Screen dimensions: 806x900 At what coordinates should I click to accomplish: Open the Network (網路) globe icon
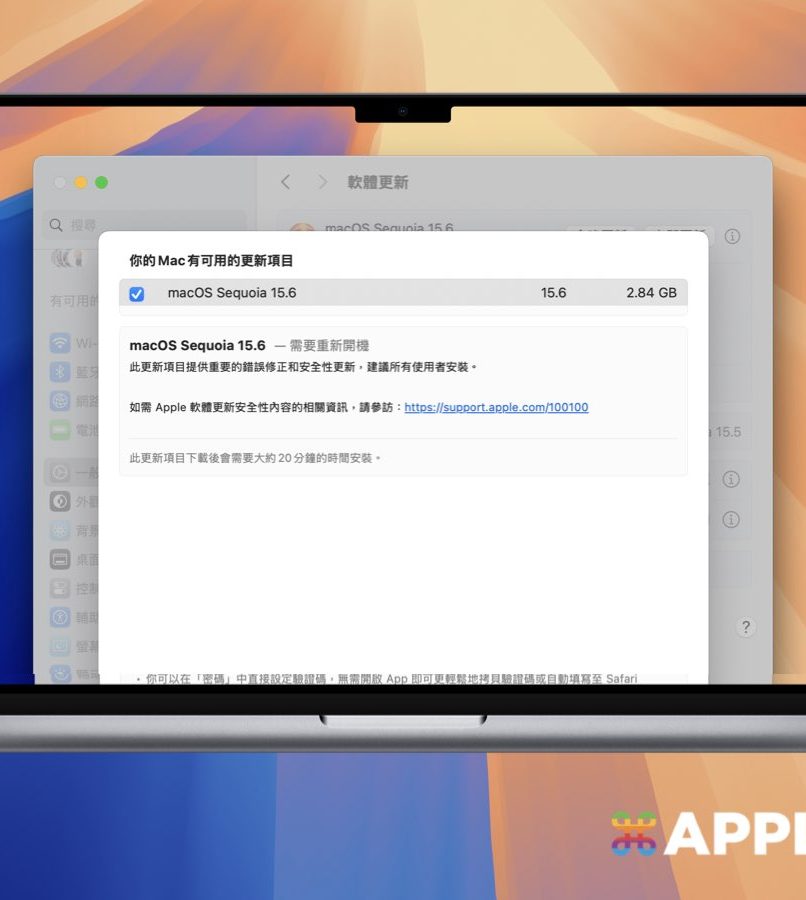point(60,401)
